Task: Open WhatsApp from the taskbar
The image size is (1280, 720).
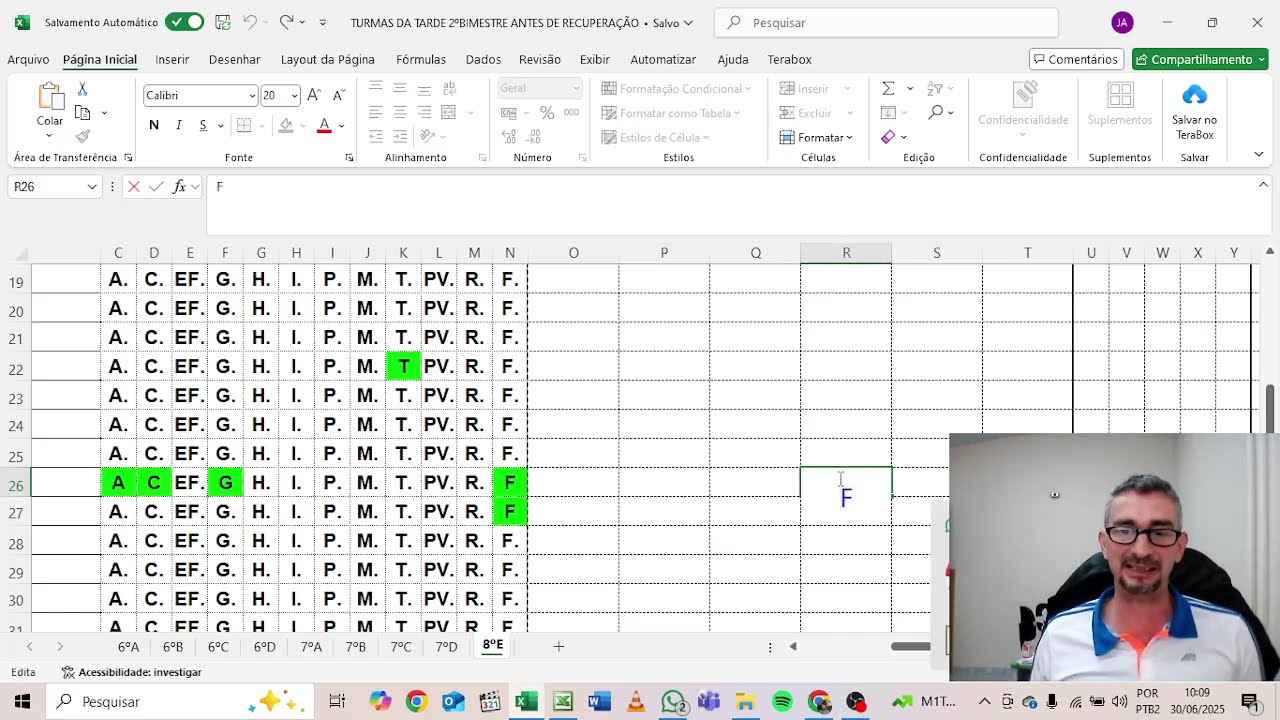Action: tap(674, 702)
